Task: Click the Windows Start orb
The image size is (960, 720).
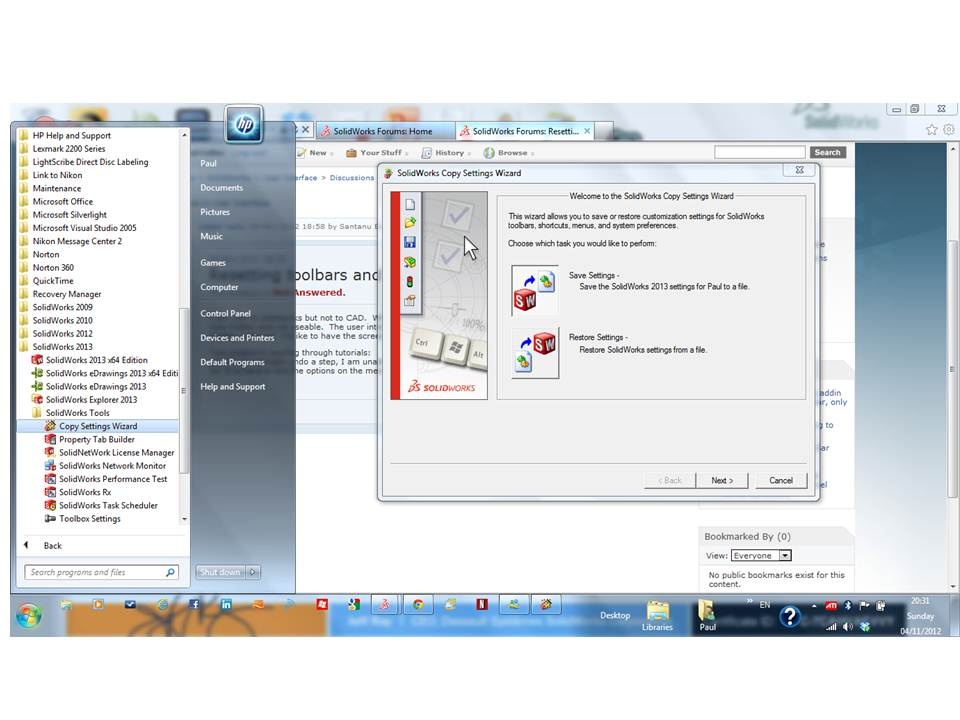Action: (29, 615)
